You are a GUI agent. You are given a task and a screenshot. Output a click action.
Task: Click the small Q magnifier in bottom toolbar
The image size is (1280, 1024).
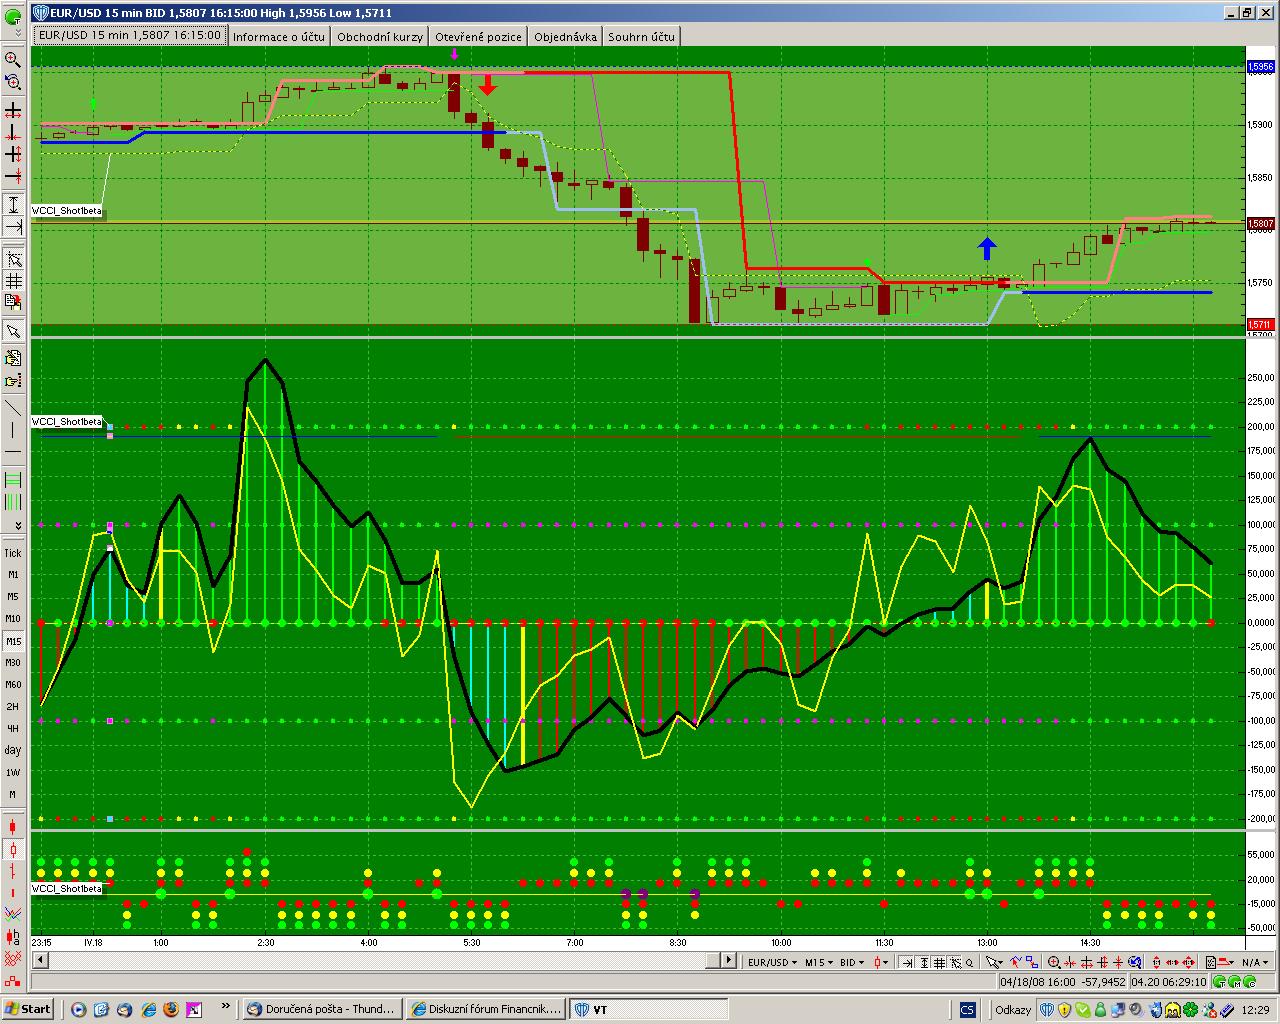point(969,962)
